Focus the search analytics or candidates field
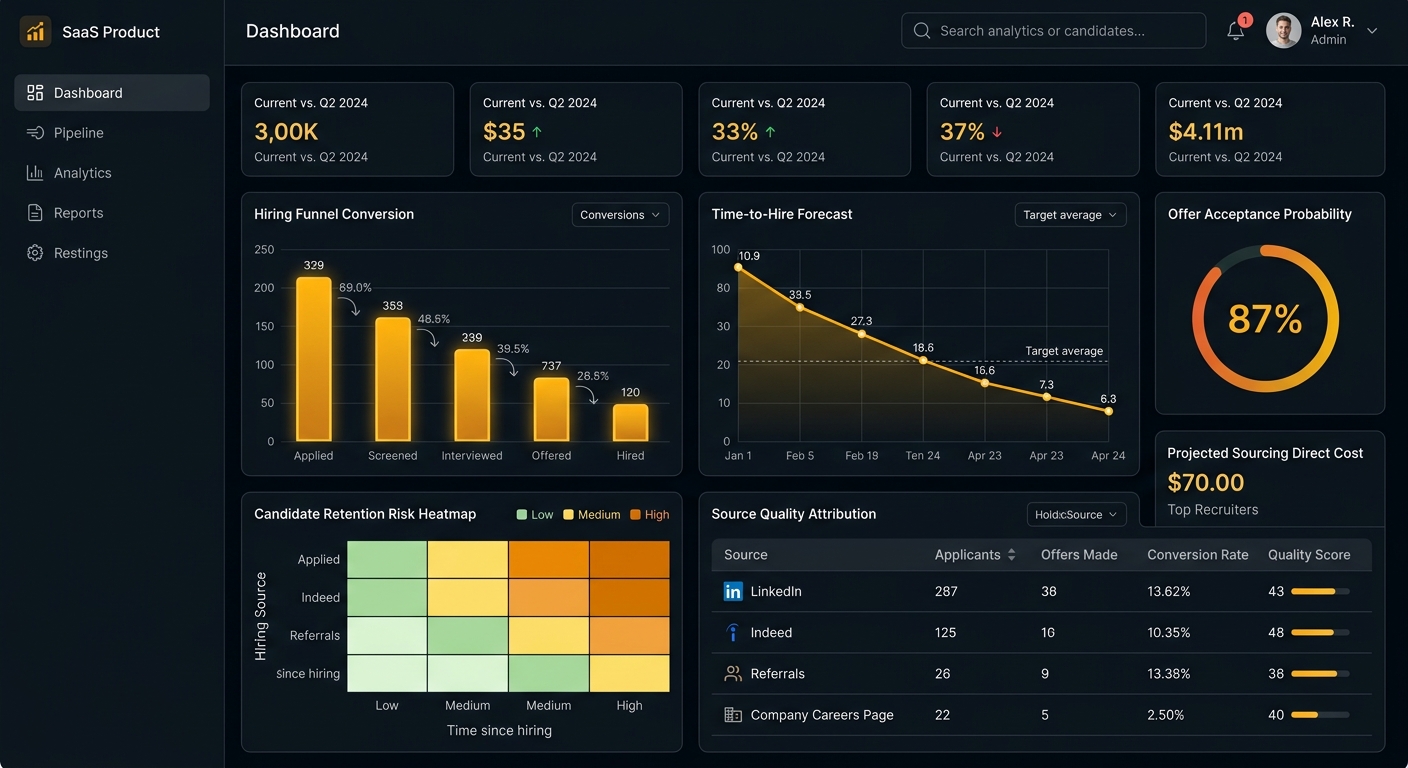Image resolution: width=1408 pixels, height=768 pixels. (1053, 31)
